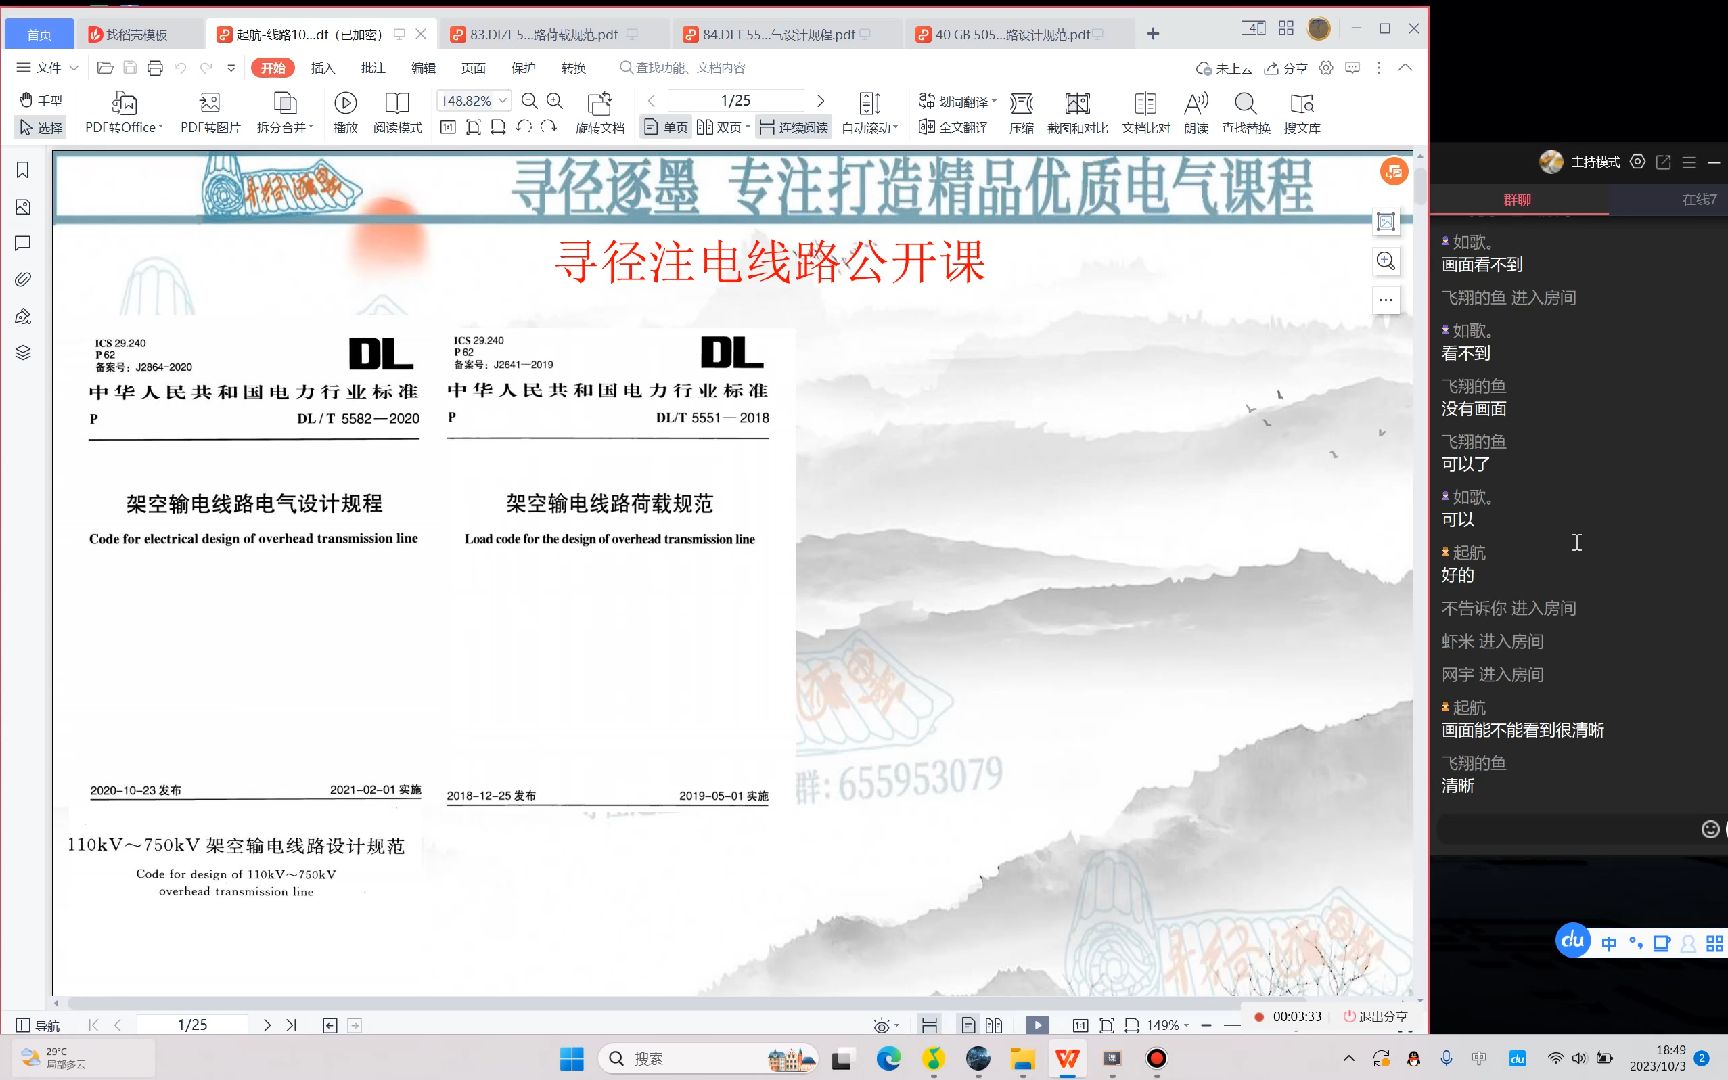Click the status bar zoom-out minus
This screenshot has width=1728, height=1080.
(x=1206, y=1025)
